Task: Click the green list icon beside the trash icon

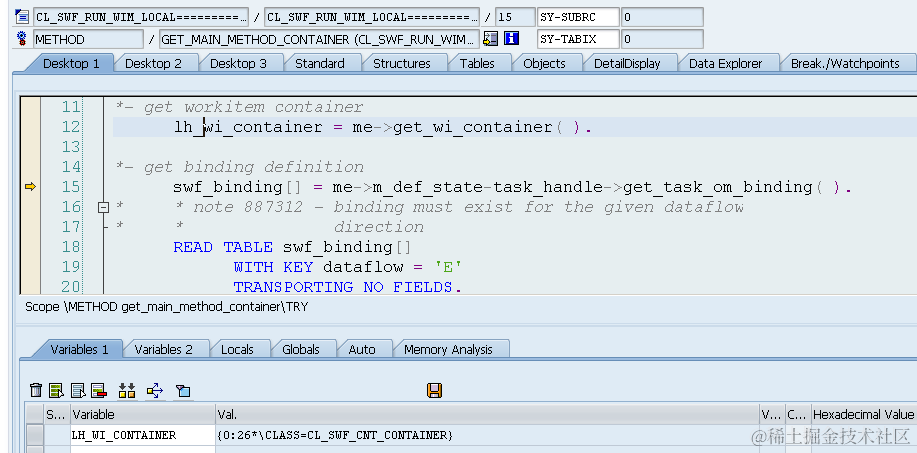Action: coord(56,390)
